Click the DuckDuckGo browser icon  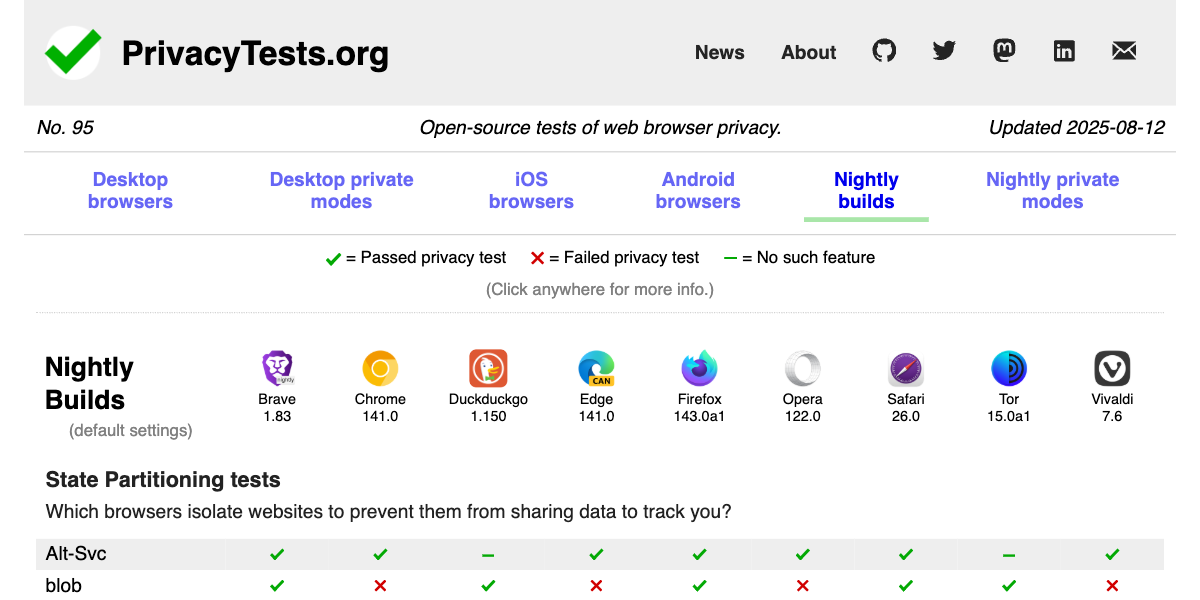coord(488,369)
